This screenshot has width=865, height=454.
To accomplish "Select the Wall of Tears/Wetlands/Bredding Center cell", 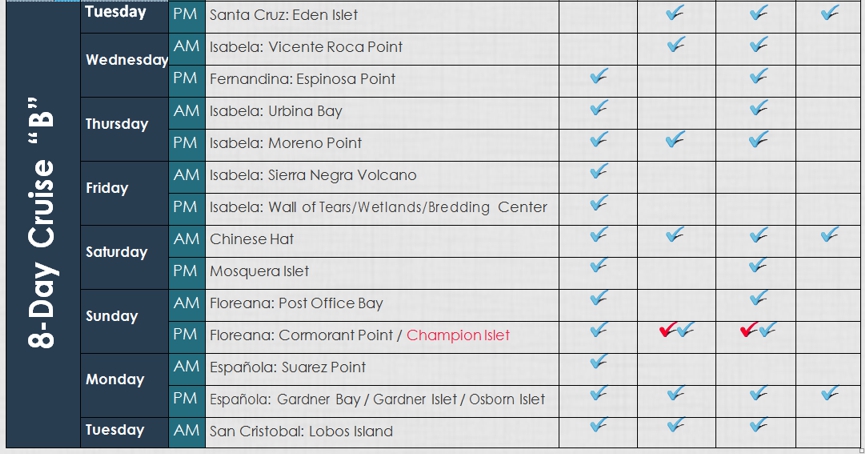I will click(x=382, y=209).
